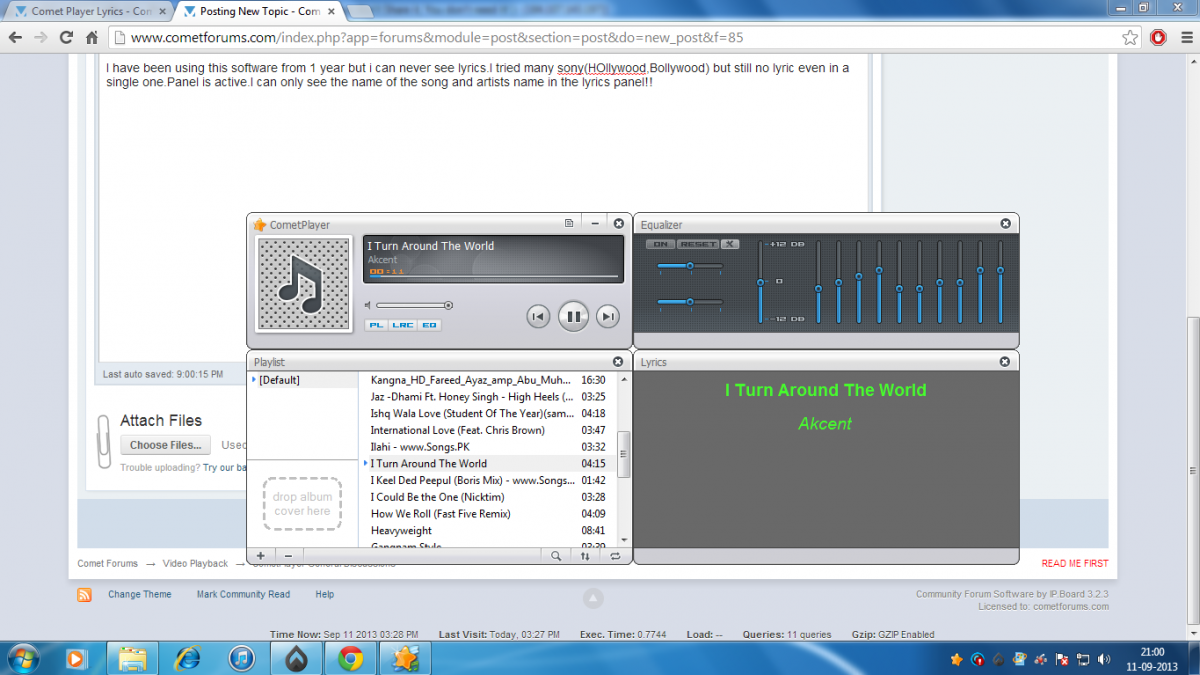The image size is (1200, 675).
Task: Adjust the CometPlayer volume slider
Action: pyautogui.click(x=414, y=305)
